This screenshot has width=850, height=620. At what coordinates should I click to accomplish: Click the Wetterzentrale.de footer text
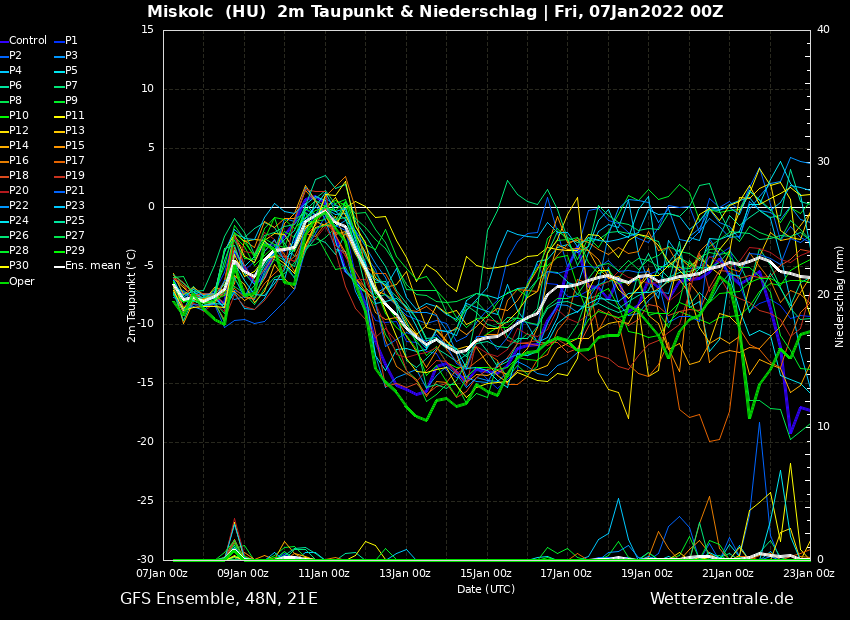click(x=721, y=599)
